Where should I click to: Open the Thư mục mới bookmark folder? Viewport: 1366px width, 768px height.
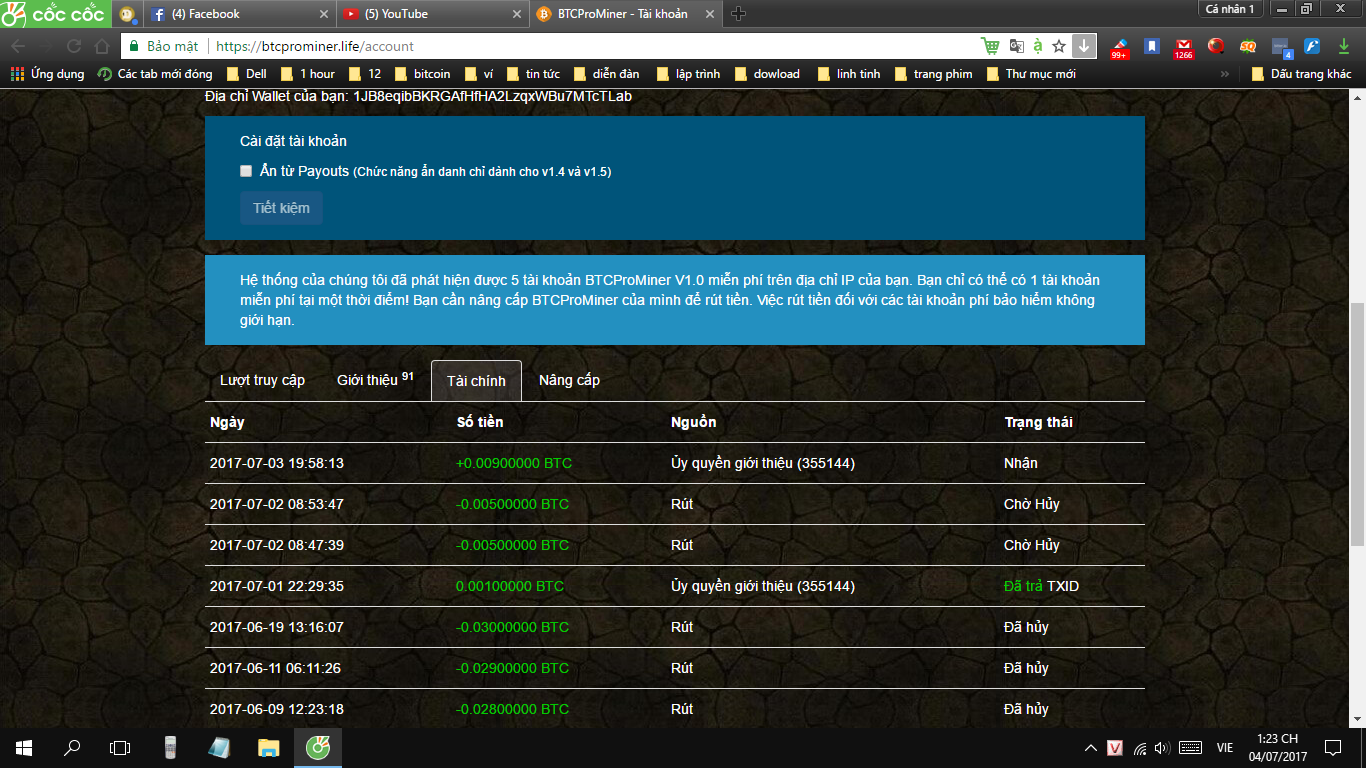(1031, 74)
